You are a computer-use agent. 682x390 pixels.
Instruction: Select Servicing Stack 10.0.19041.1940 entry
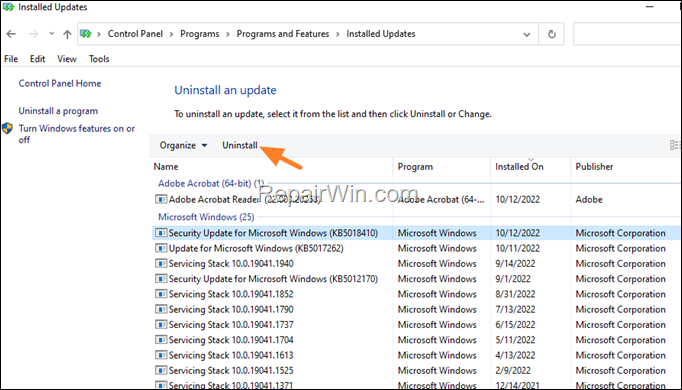231,263
